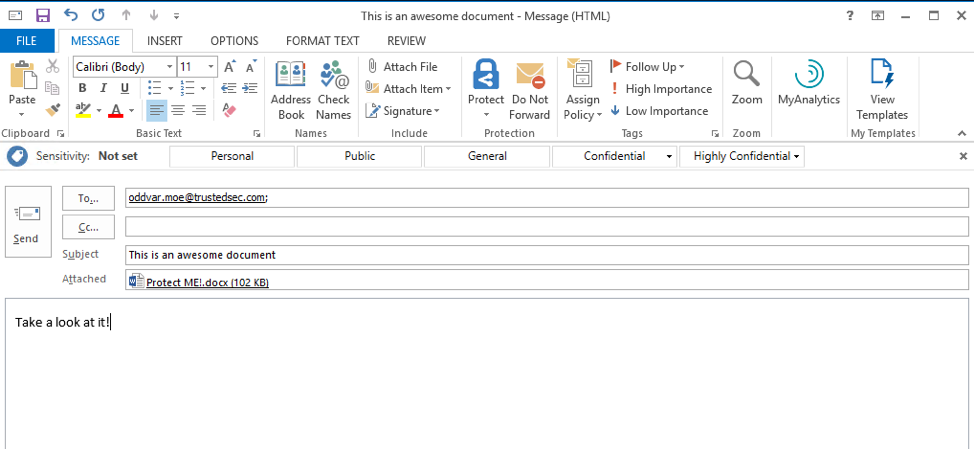The image size is (974, 449).
Task: Open the FILE tab
Action: pyautogui.click(x=27, y=41)
